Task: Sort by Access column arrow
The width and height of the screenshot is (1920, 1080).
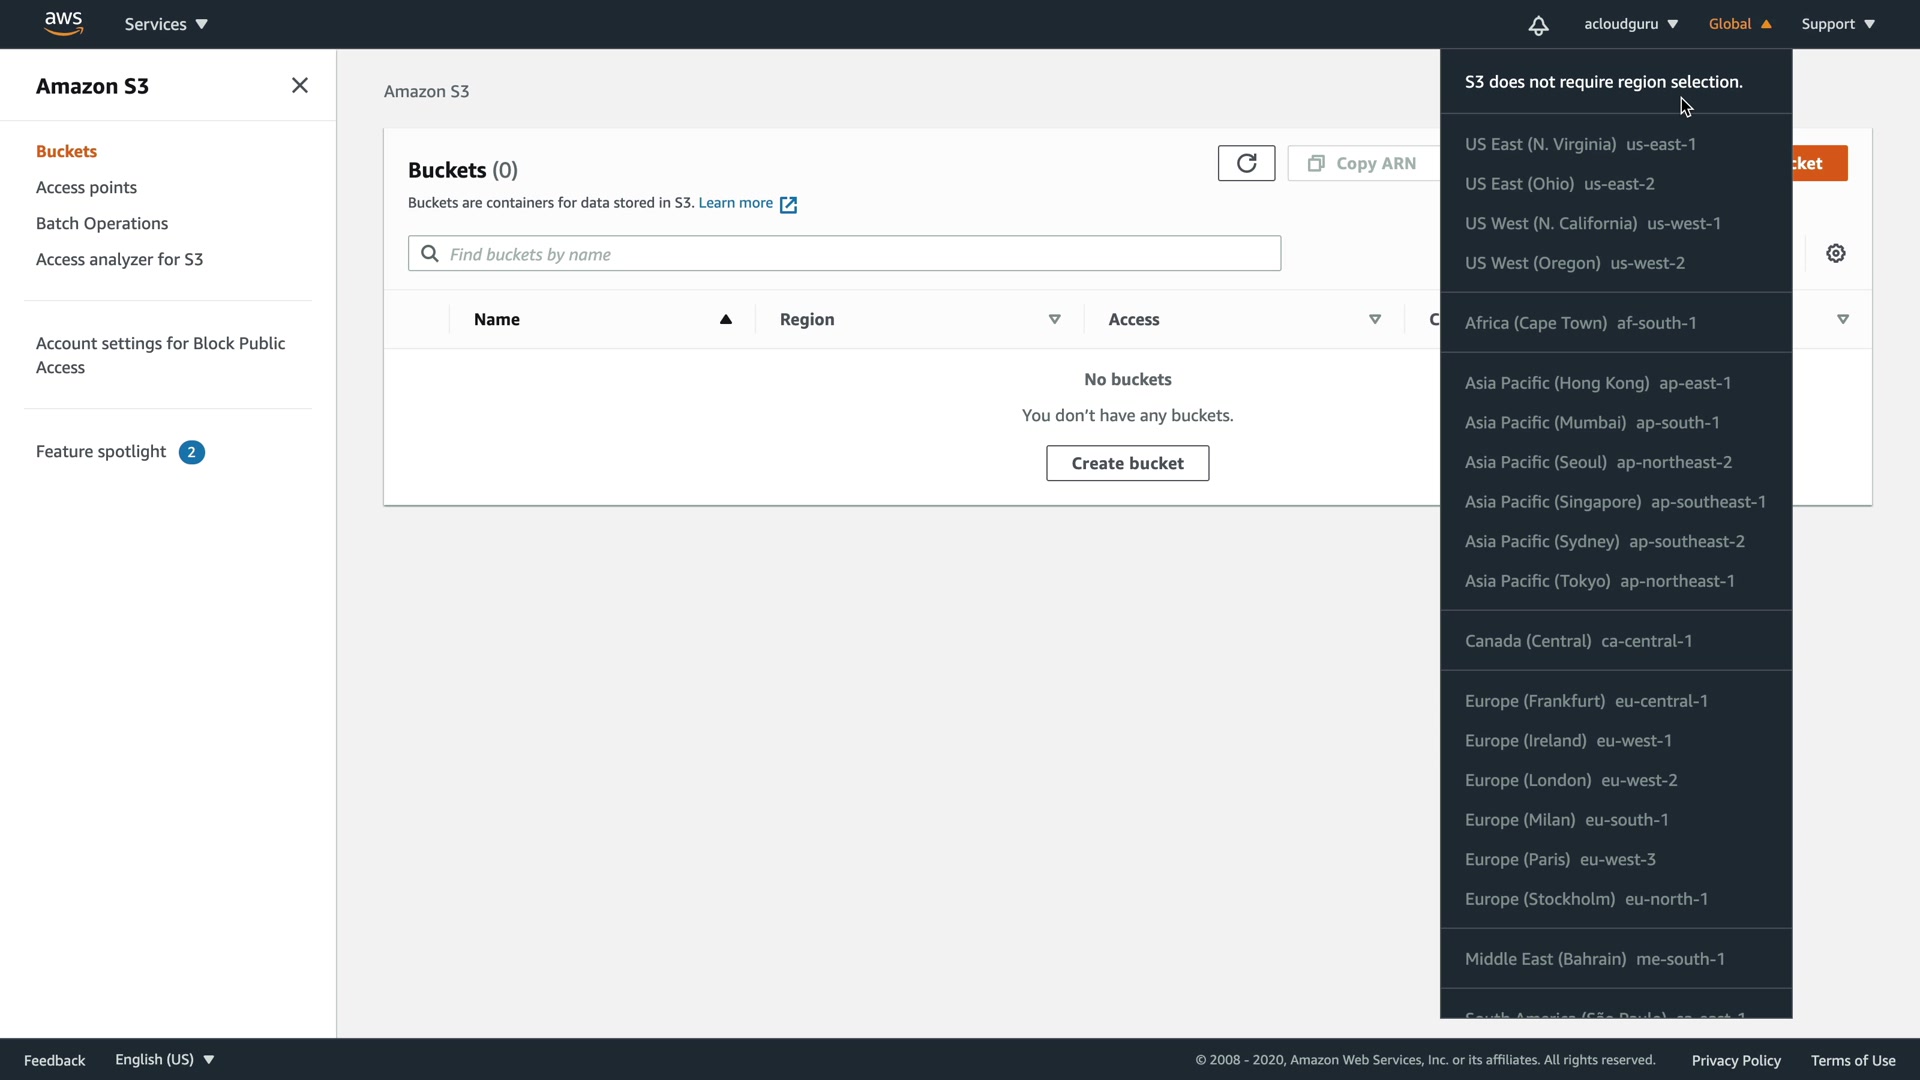Action: pos(1375,320)
